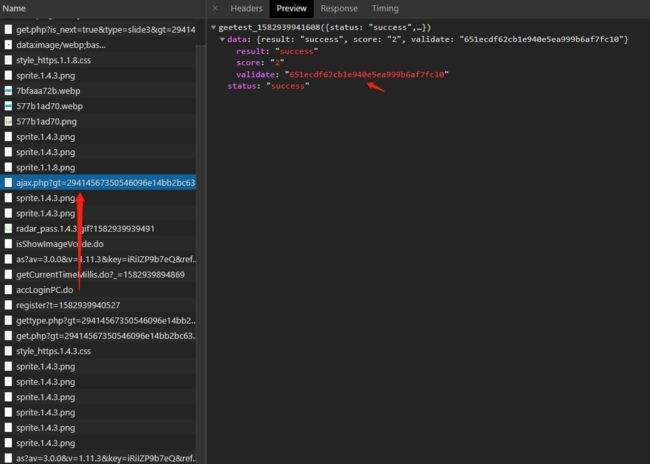
Task: Click file icon of accLoginPC.do
Action: point(8,289)
